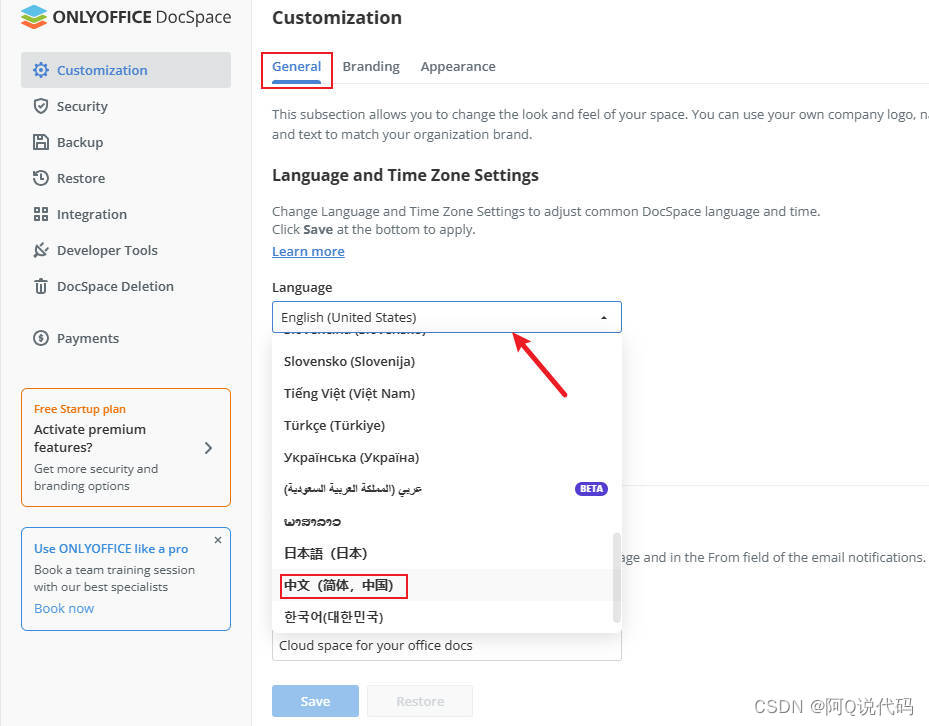The image size is (929, 726).
Task: Open DocSpace Deletion in the sidebar
Action: tap(126, 286)
